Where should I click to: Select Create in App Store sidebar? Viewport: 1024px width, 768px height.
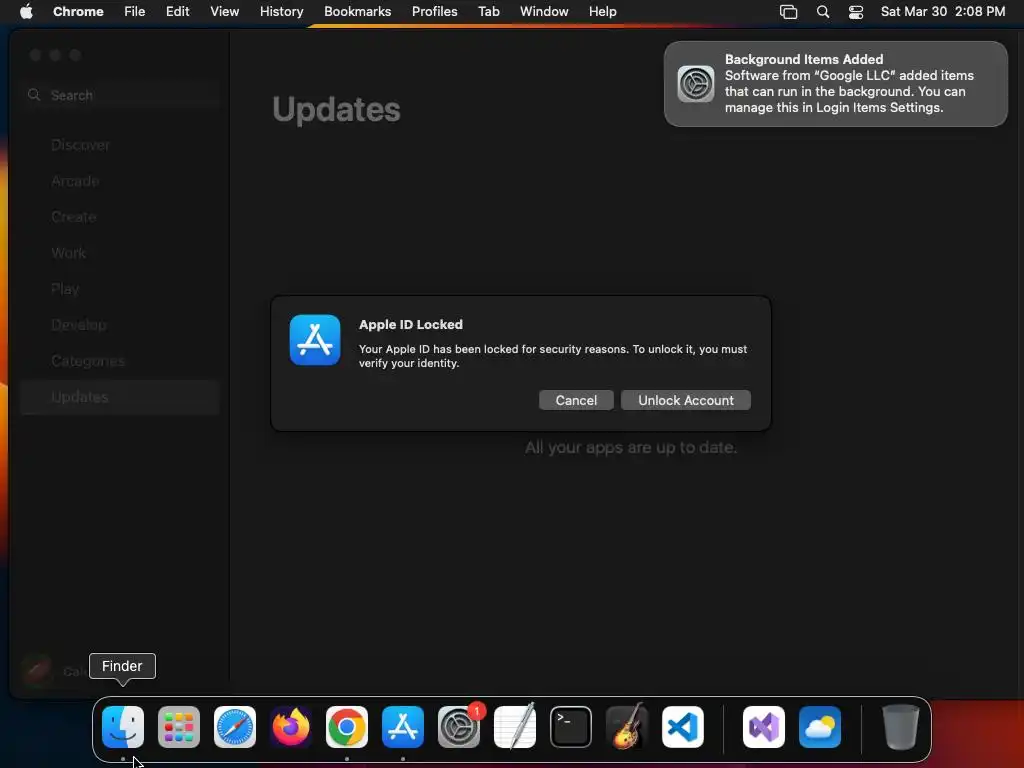click(x=120, y=217)
